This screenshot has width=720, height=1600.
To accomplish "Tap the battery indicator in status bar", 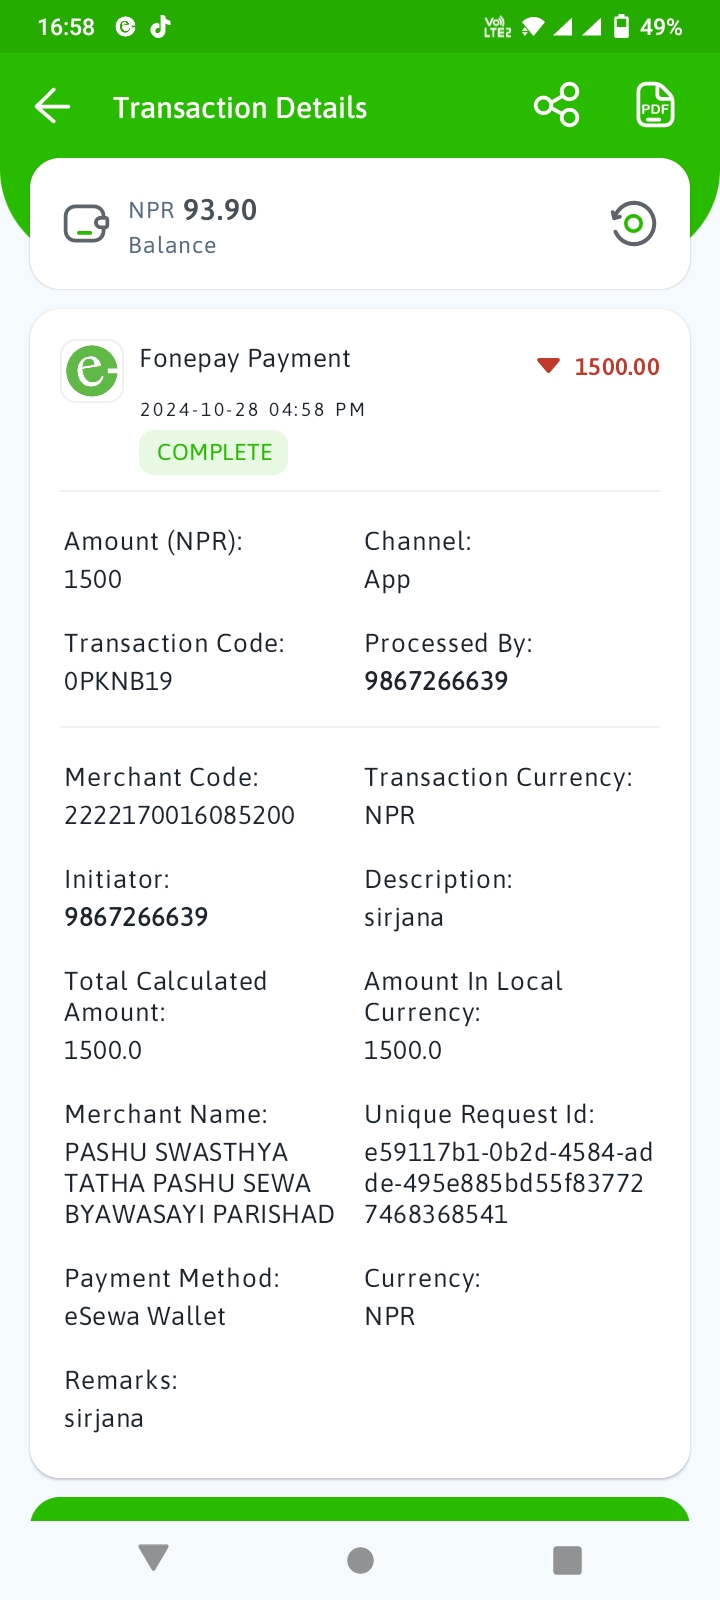I will pyautogui.click(x=621, y=27).
